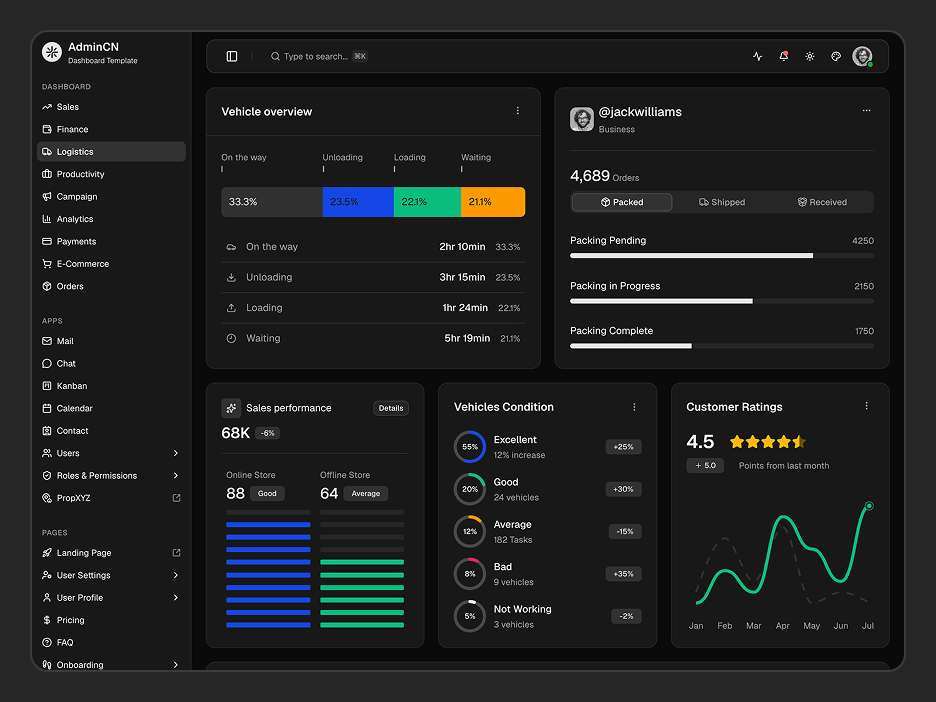Image resolution: width=936 pixels, height=702 pixels.
Task: Click the +25% badge for Excellent
Action: 623,447
